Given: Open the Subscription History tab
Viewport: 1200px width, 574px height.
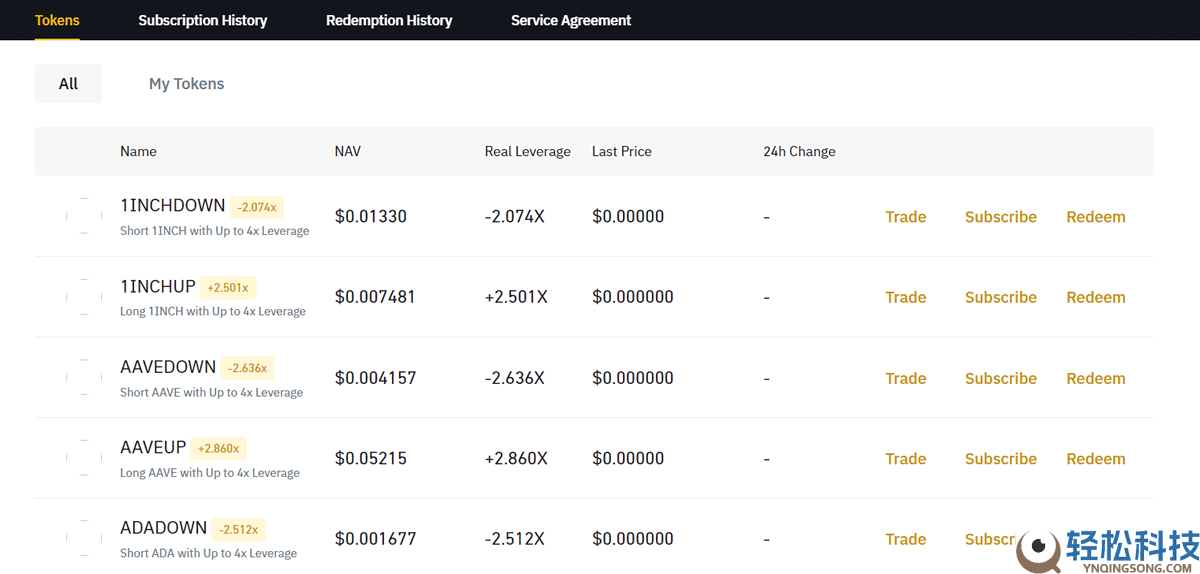Looking at the screenshot, I should click(202, 20).
